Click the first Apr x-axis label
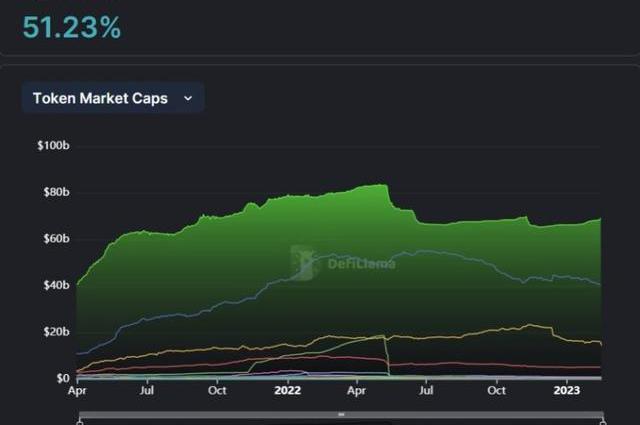 pos(77,393)
